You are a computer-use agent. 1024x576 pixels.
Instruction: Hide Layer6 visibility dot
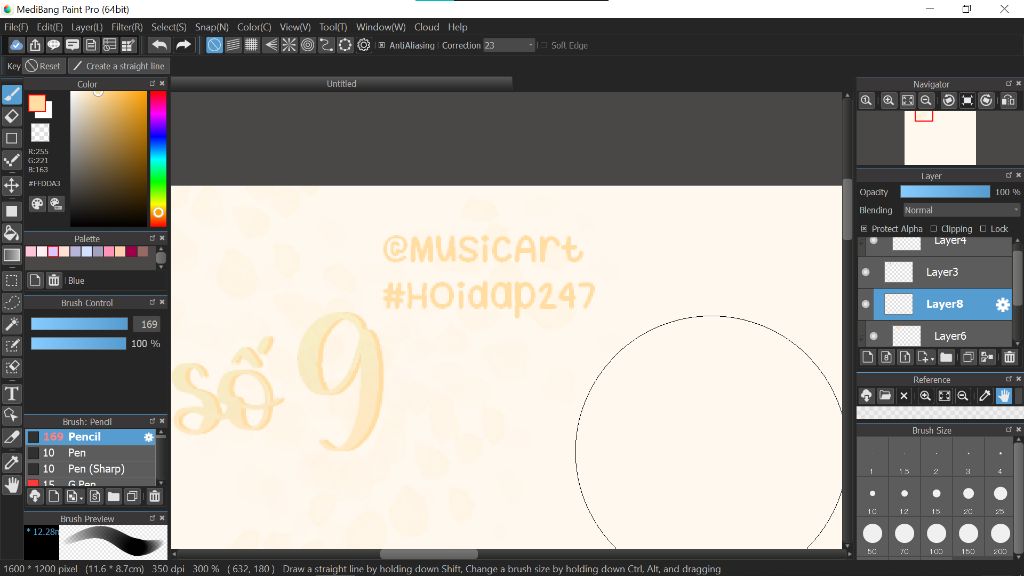tap(874, 336)
